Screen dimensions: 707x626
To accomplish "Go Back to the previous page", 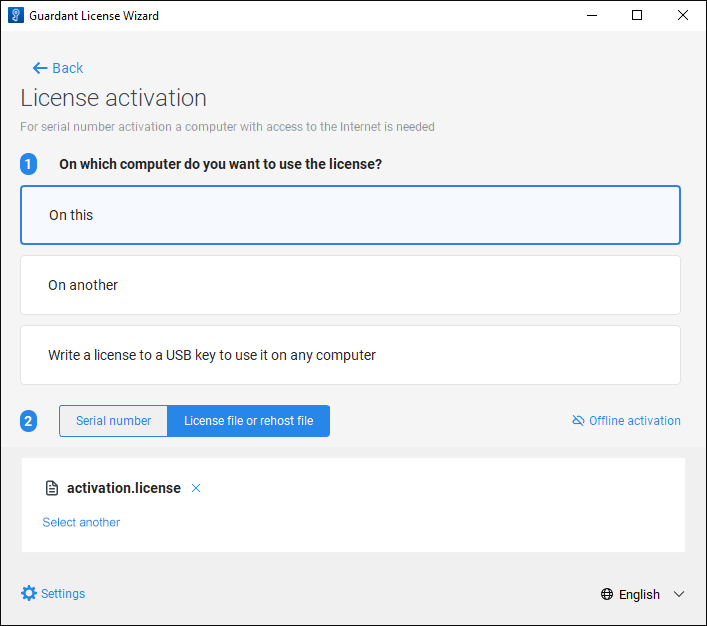I will point(67,68).
